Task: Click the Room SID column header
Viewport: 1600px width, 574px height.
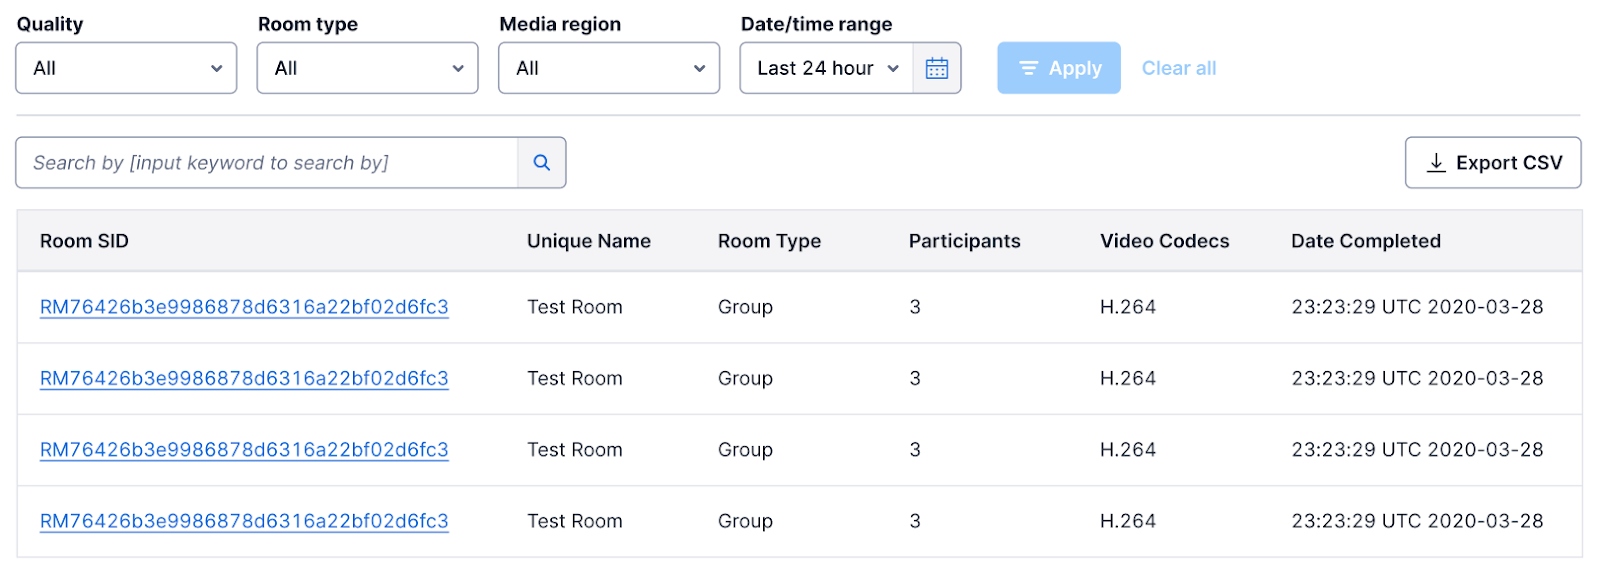Action: tap(84, 241)
